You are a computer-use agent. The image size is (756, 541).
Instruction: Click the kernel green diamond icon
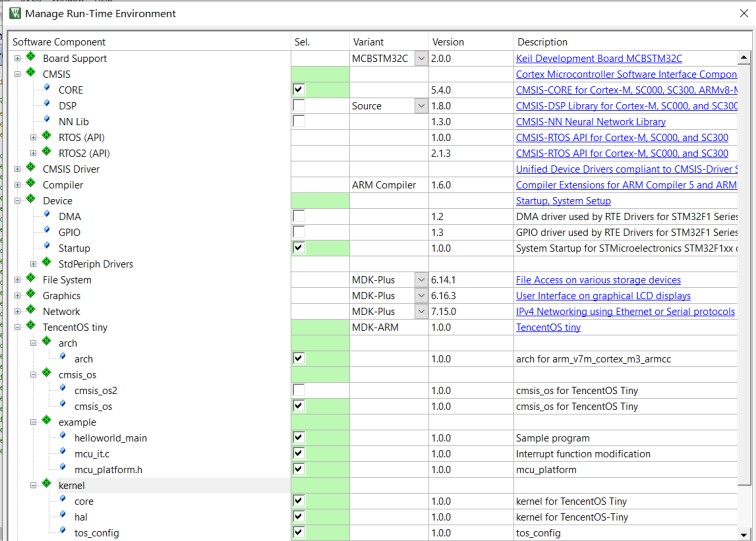[x=47, y=484]
